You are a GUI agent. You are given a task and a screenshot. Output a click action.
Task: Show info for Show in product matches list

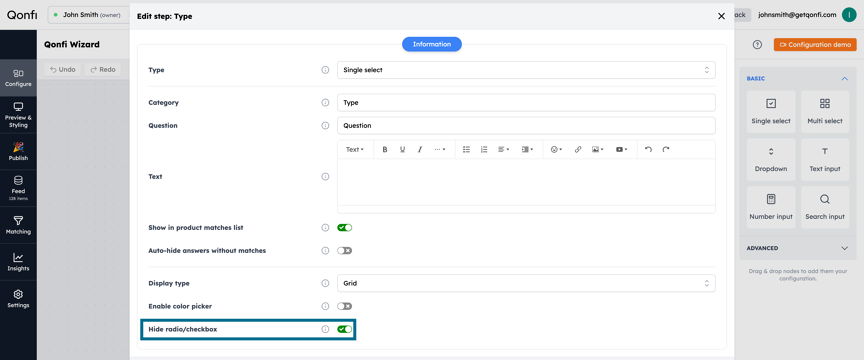click(x=325, y=228)
